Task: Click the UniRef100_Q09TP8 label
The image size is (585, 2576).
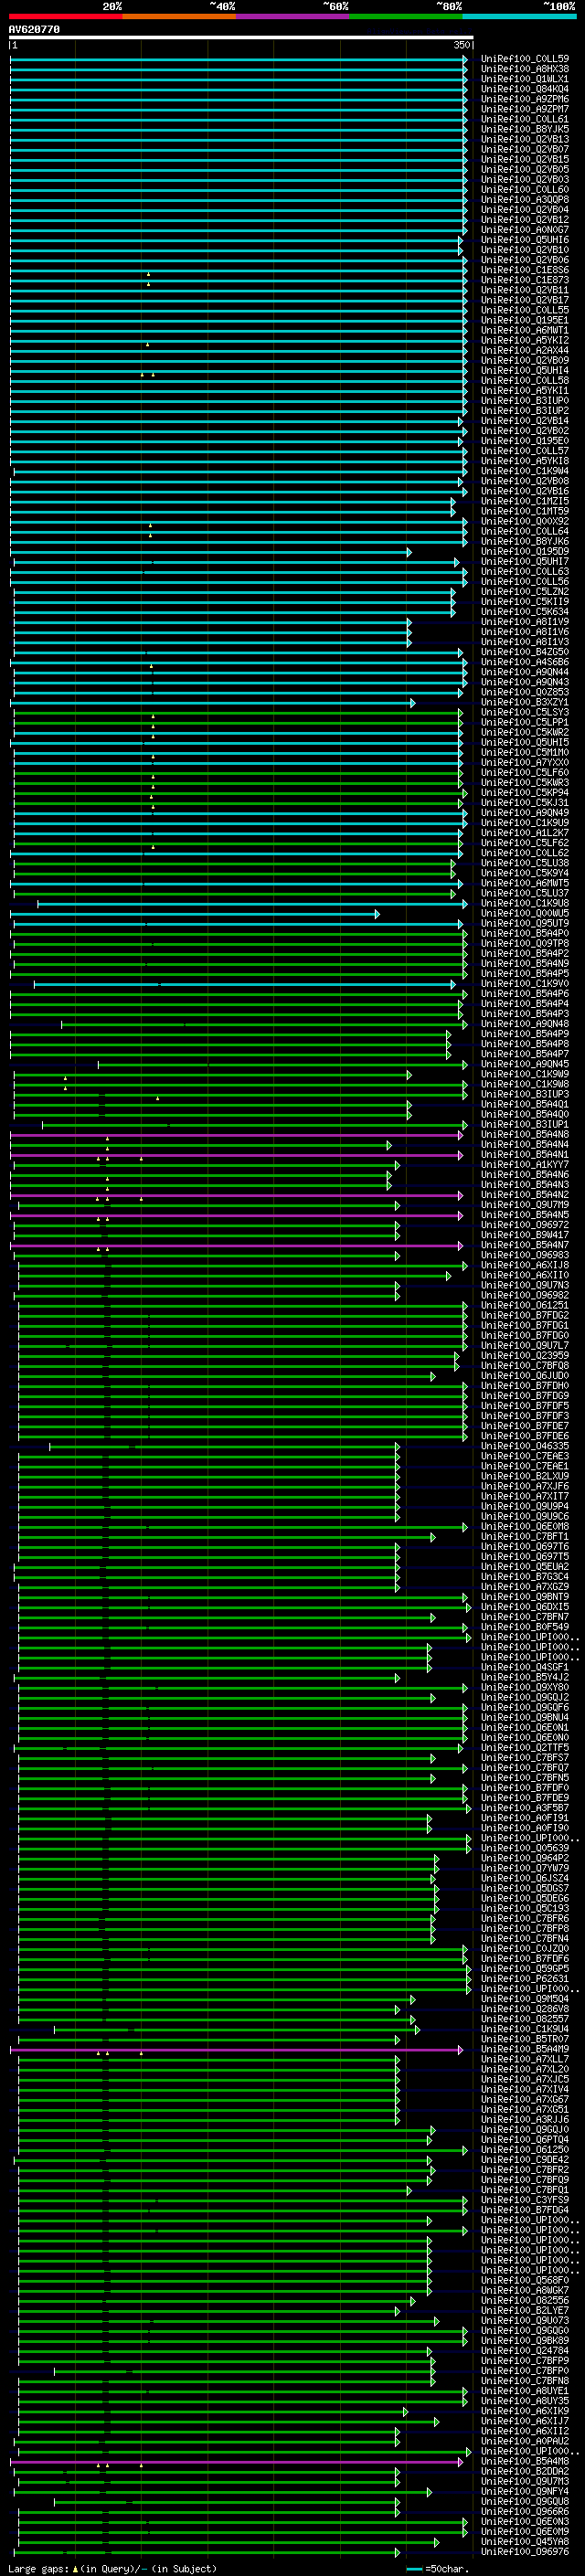Action: [525, 943]
